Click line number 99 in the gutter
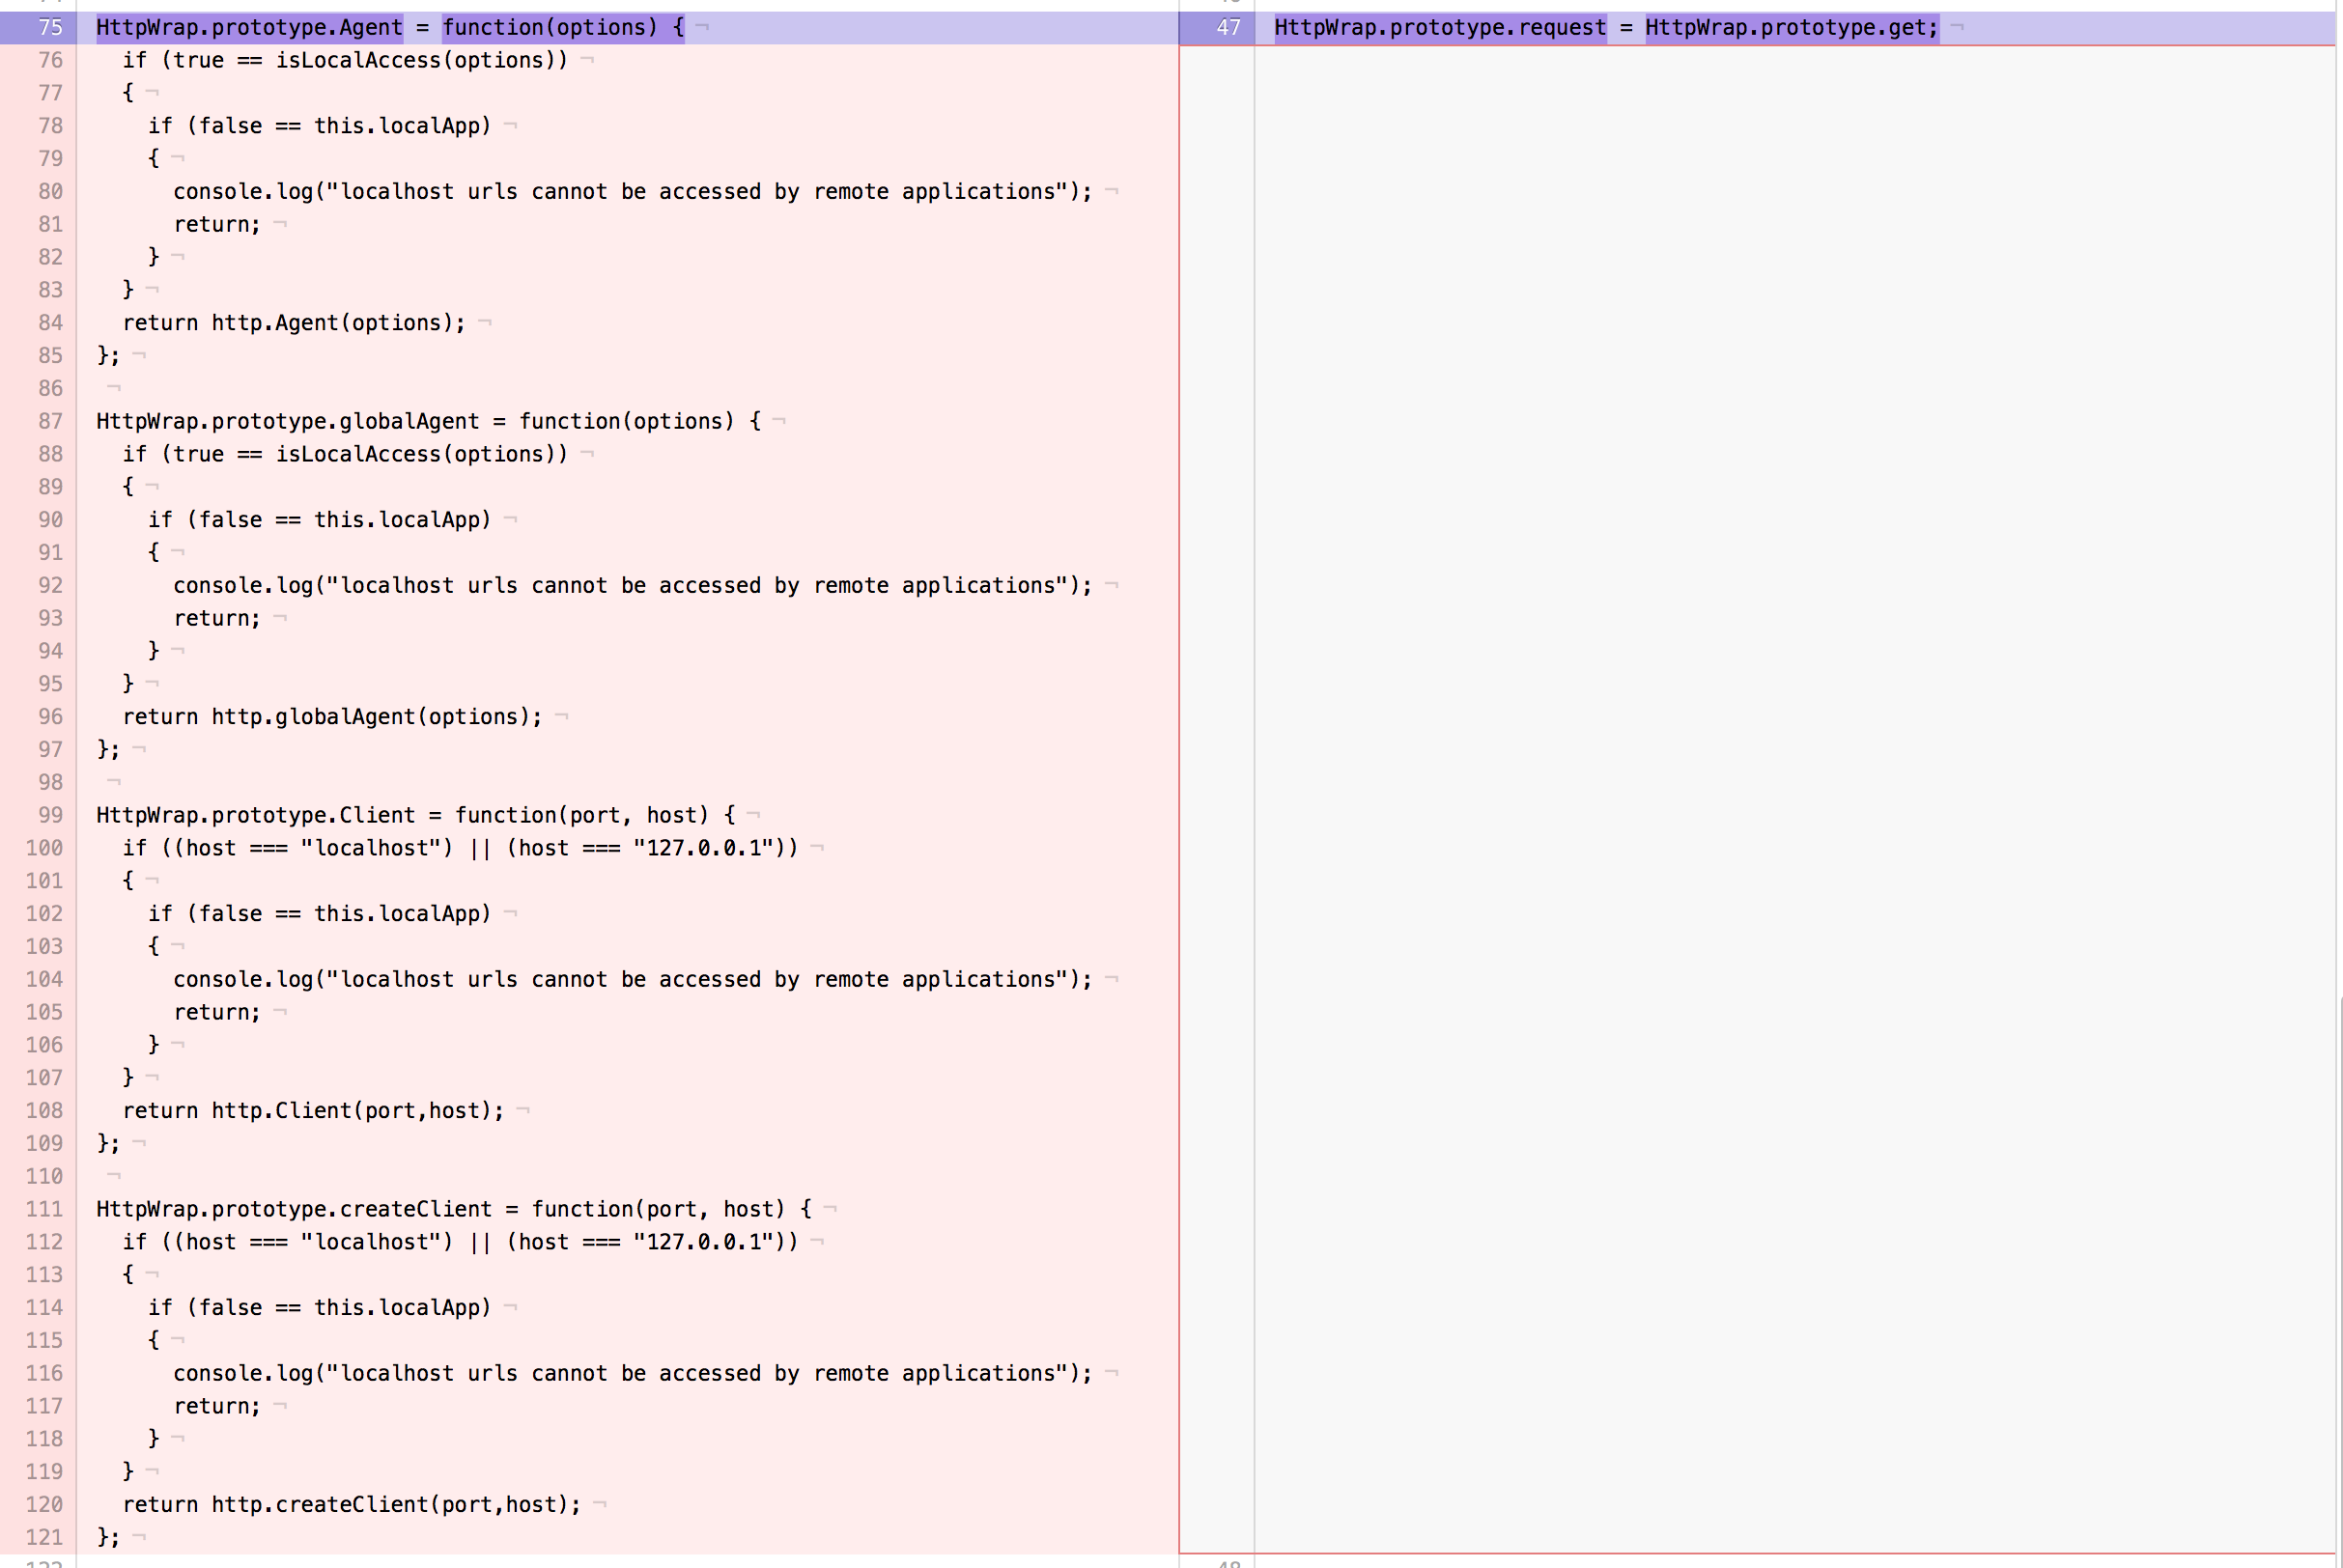This screenshot has width=2343, height=1568. (50, 815)
